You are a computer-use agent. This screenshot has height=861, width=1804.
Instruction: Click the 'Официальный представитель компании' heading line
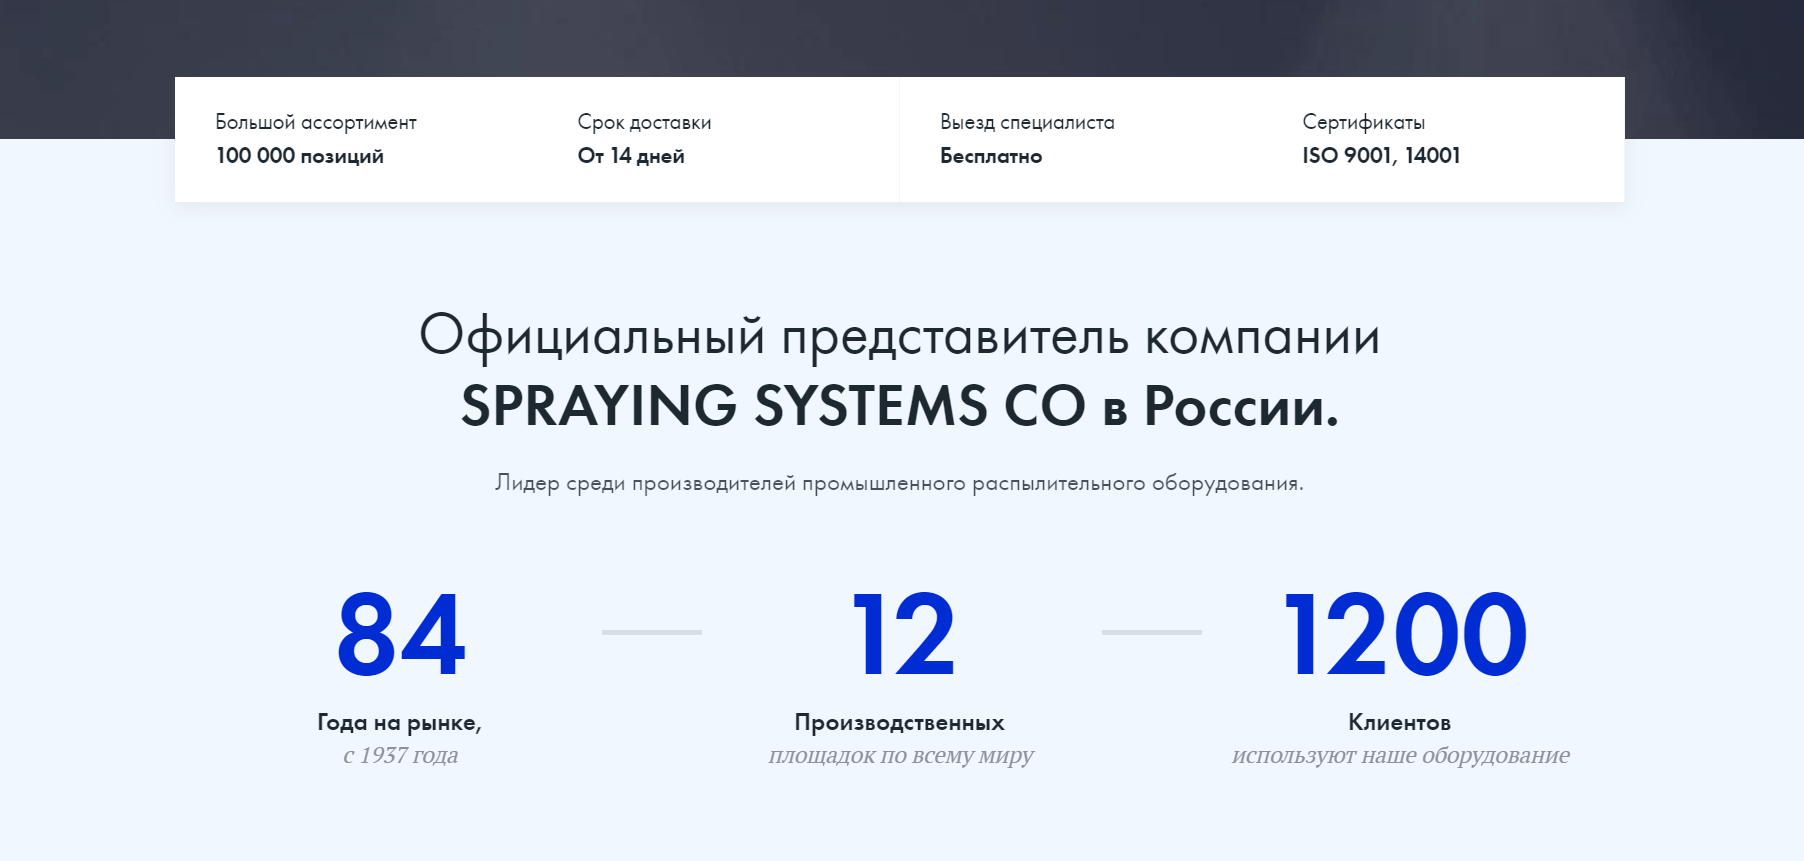pos(900,337)
